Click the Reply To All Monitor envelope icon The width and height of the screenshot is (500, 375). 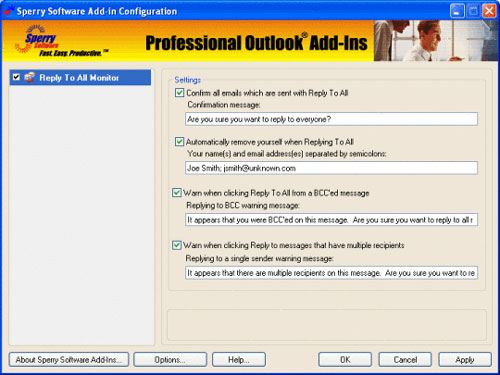(30, 77)
